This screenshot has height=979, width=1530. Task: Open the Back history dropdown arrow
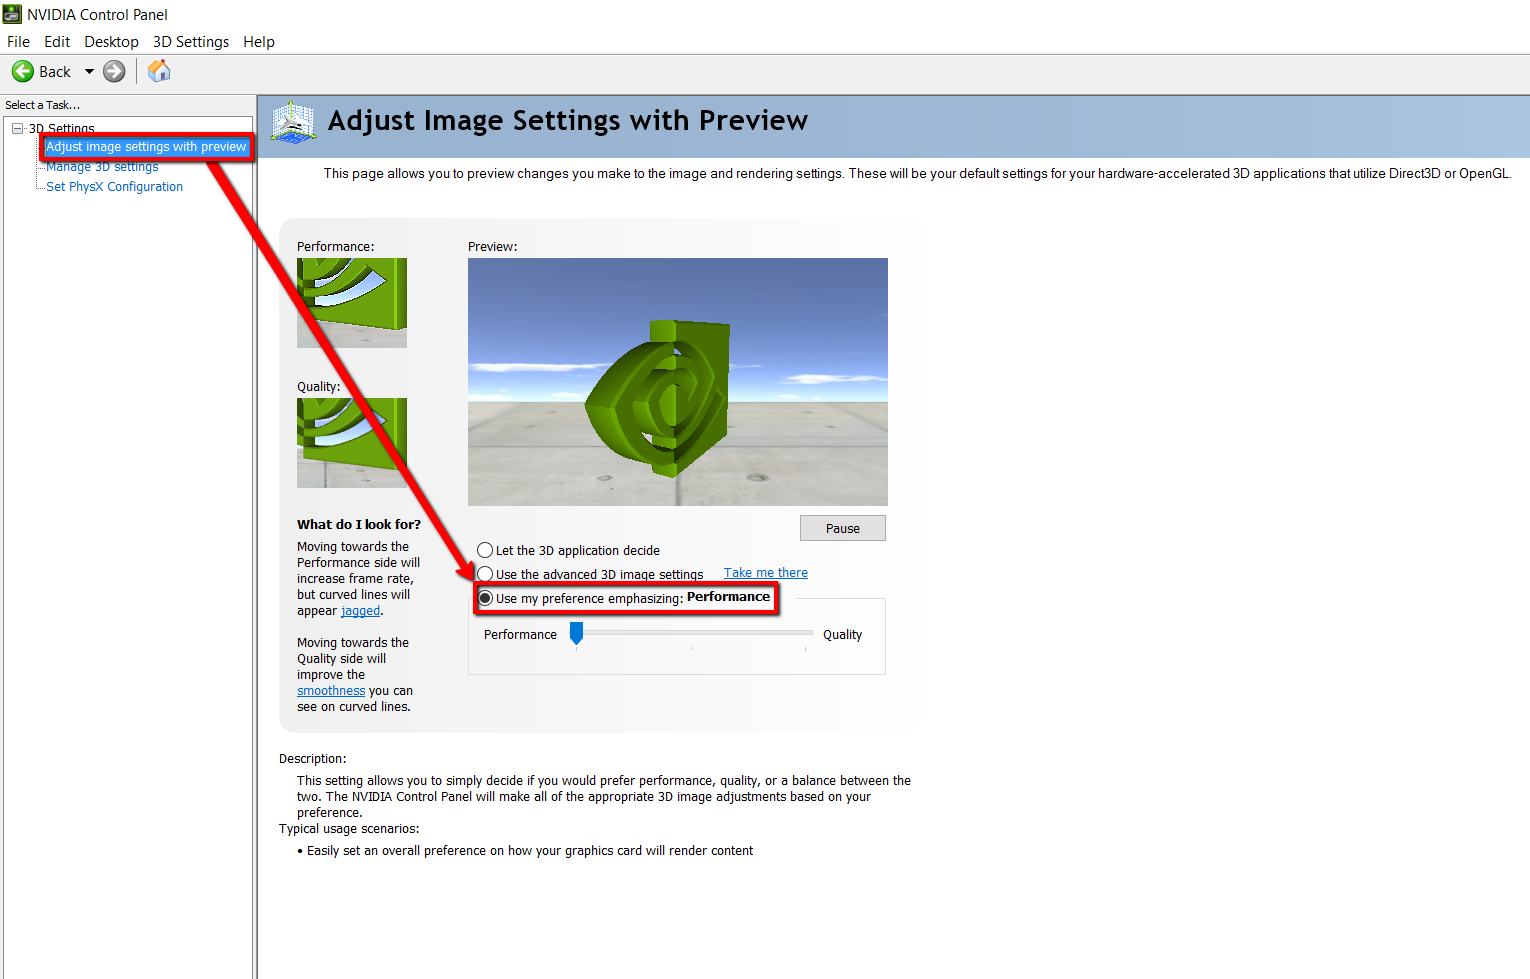(89, 71)
